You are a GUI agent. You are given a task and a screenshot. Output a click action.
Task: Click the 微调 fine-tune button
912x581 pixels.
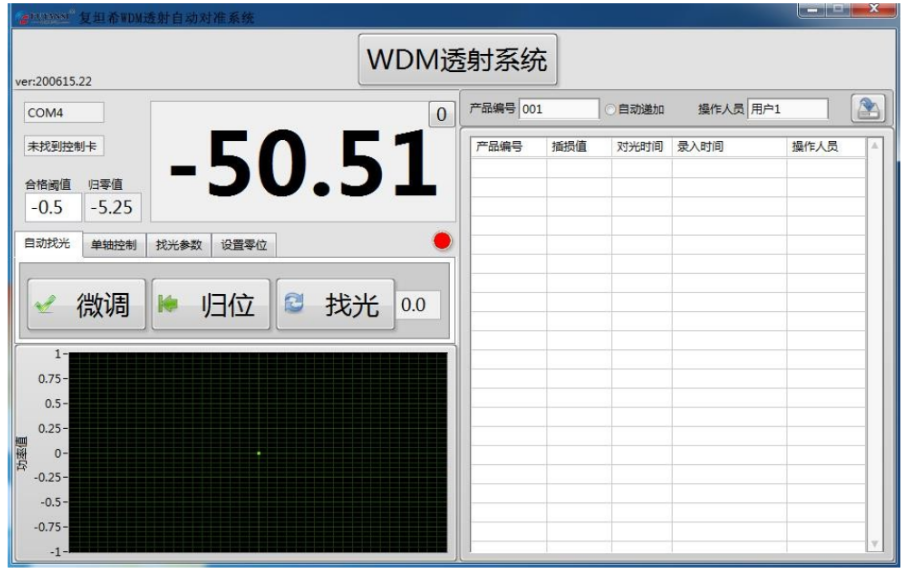coord(86,304)
